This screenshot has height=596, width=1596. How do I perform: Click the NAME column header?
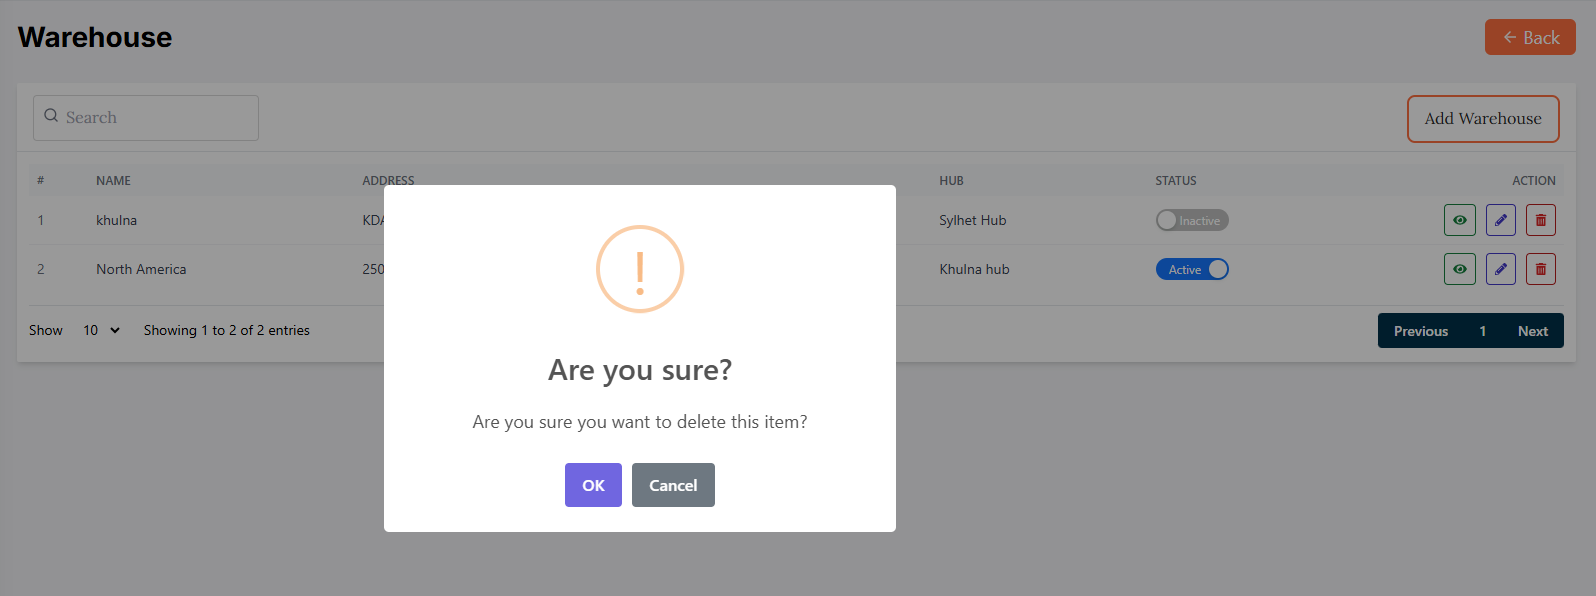(113, 181)
